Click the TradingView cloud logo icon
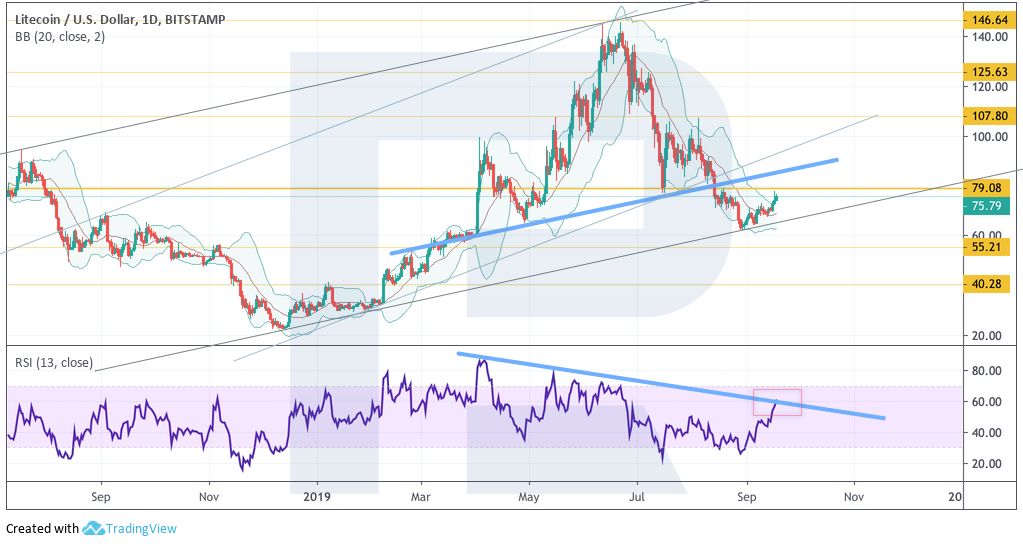This screenshot has width=1023, height=546. coord(94,528)
